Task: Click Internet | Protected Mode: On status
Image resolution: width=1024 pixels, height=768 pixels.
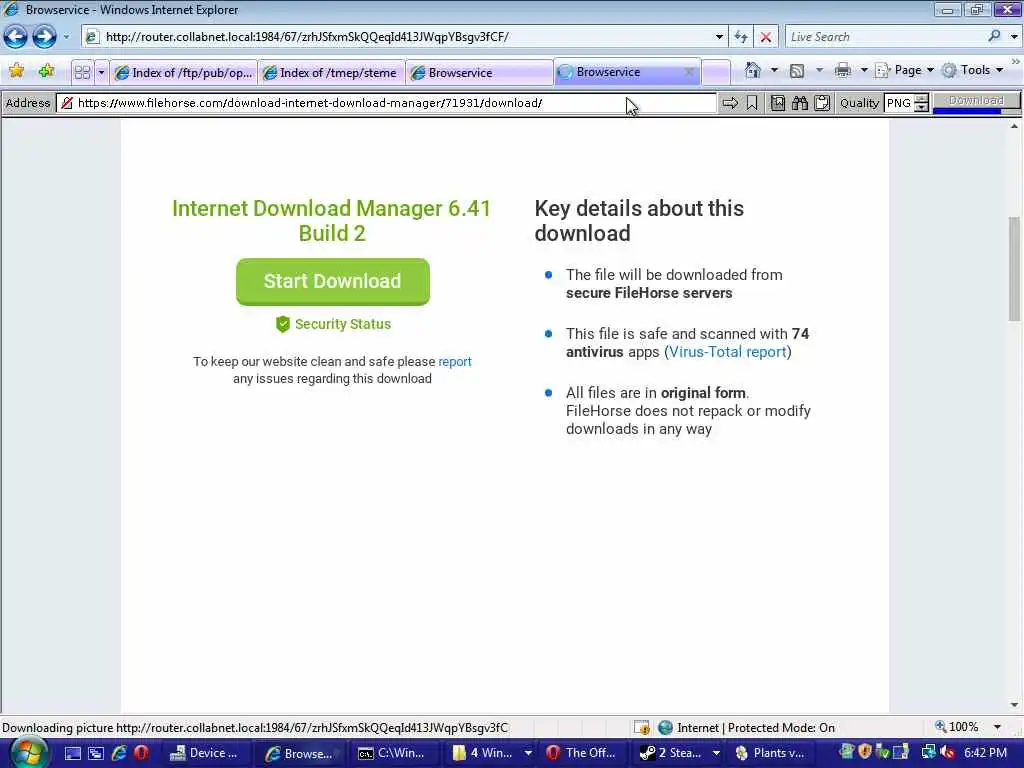Action: click(x=746, y=727)
